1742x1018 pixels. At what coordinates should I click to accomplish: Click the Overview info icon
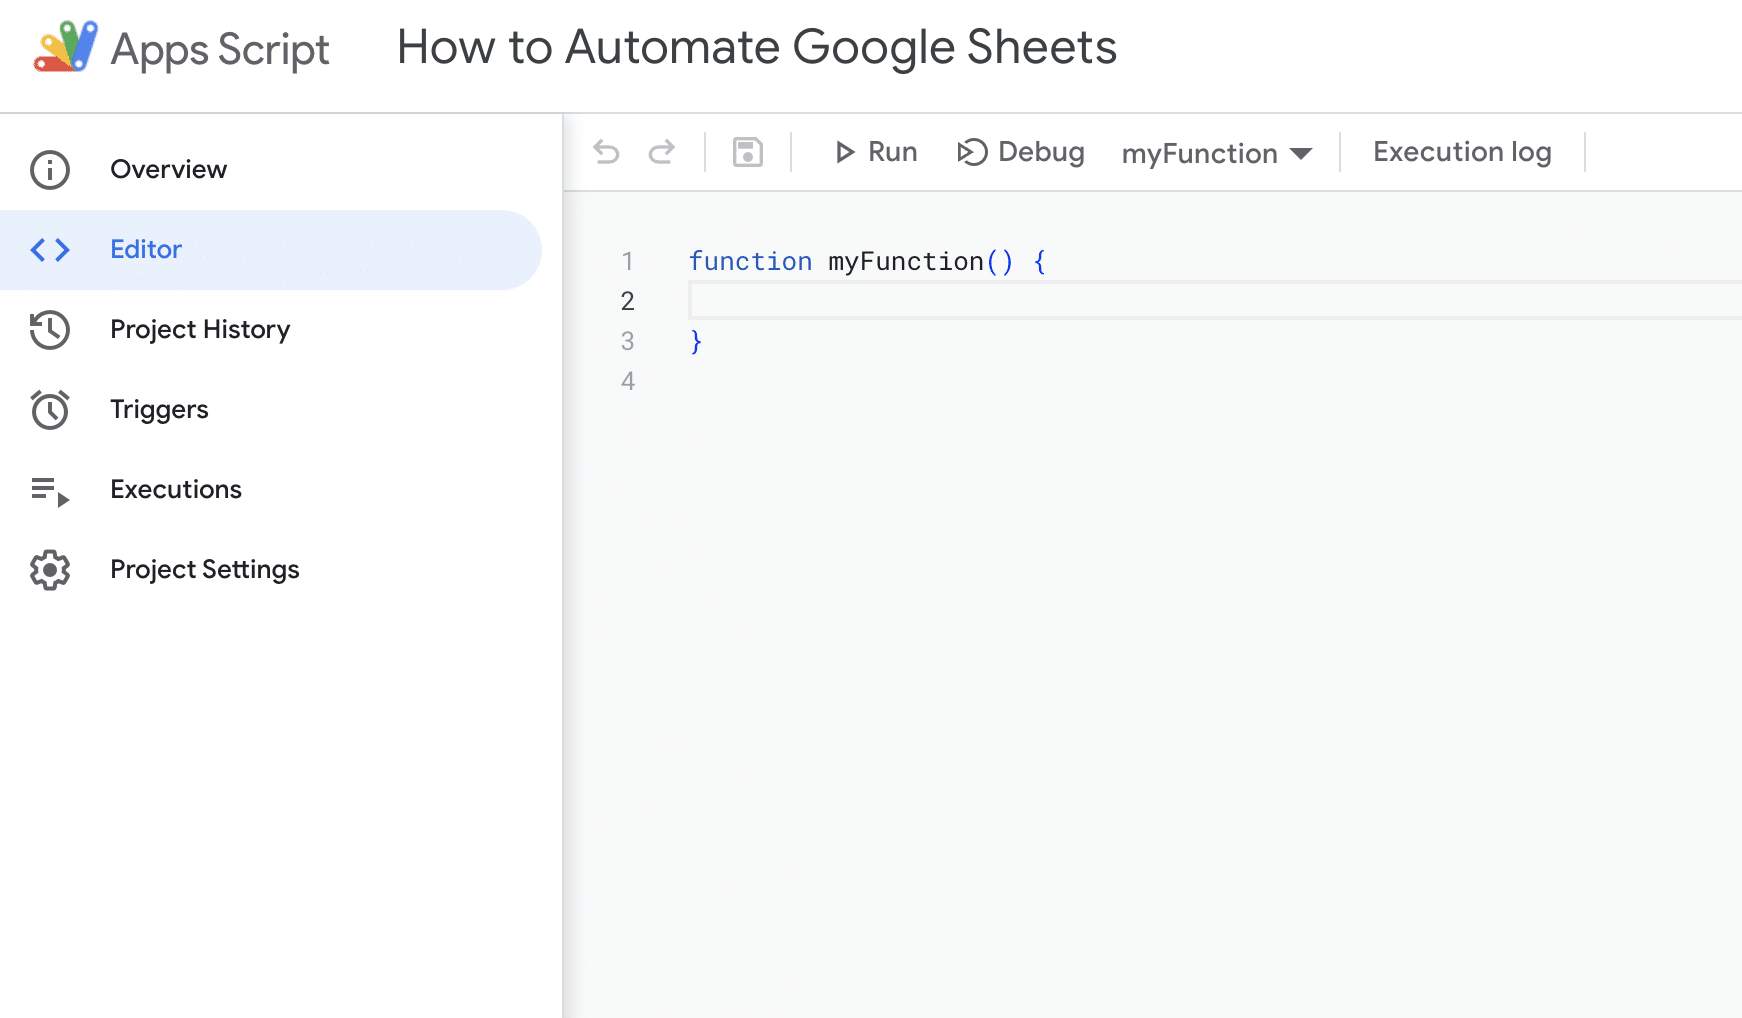(50, 170)
